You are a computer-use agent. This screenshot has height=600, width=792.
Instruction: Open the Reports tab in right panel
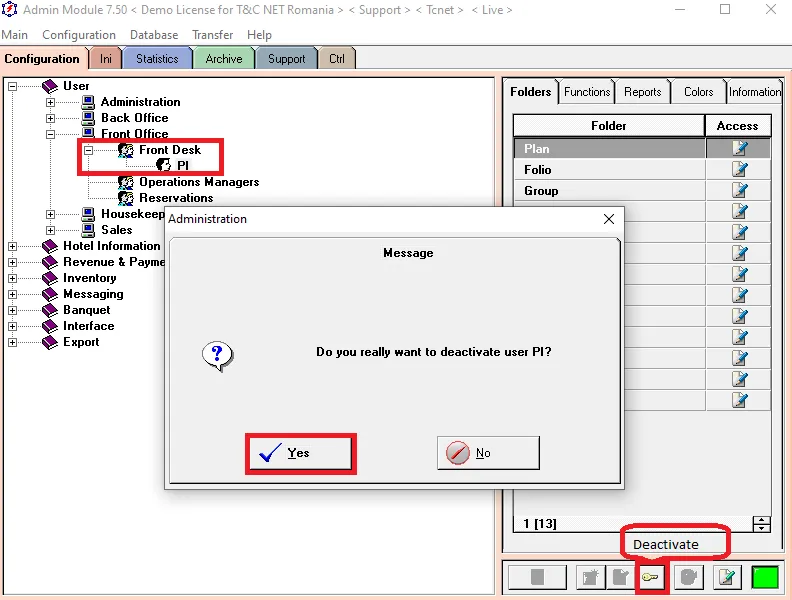(x=642, y=92)
